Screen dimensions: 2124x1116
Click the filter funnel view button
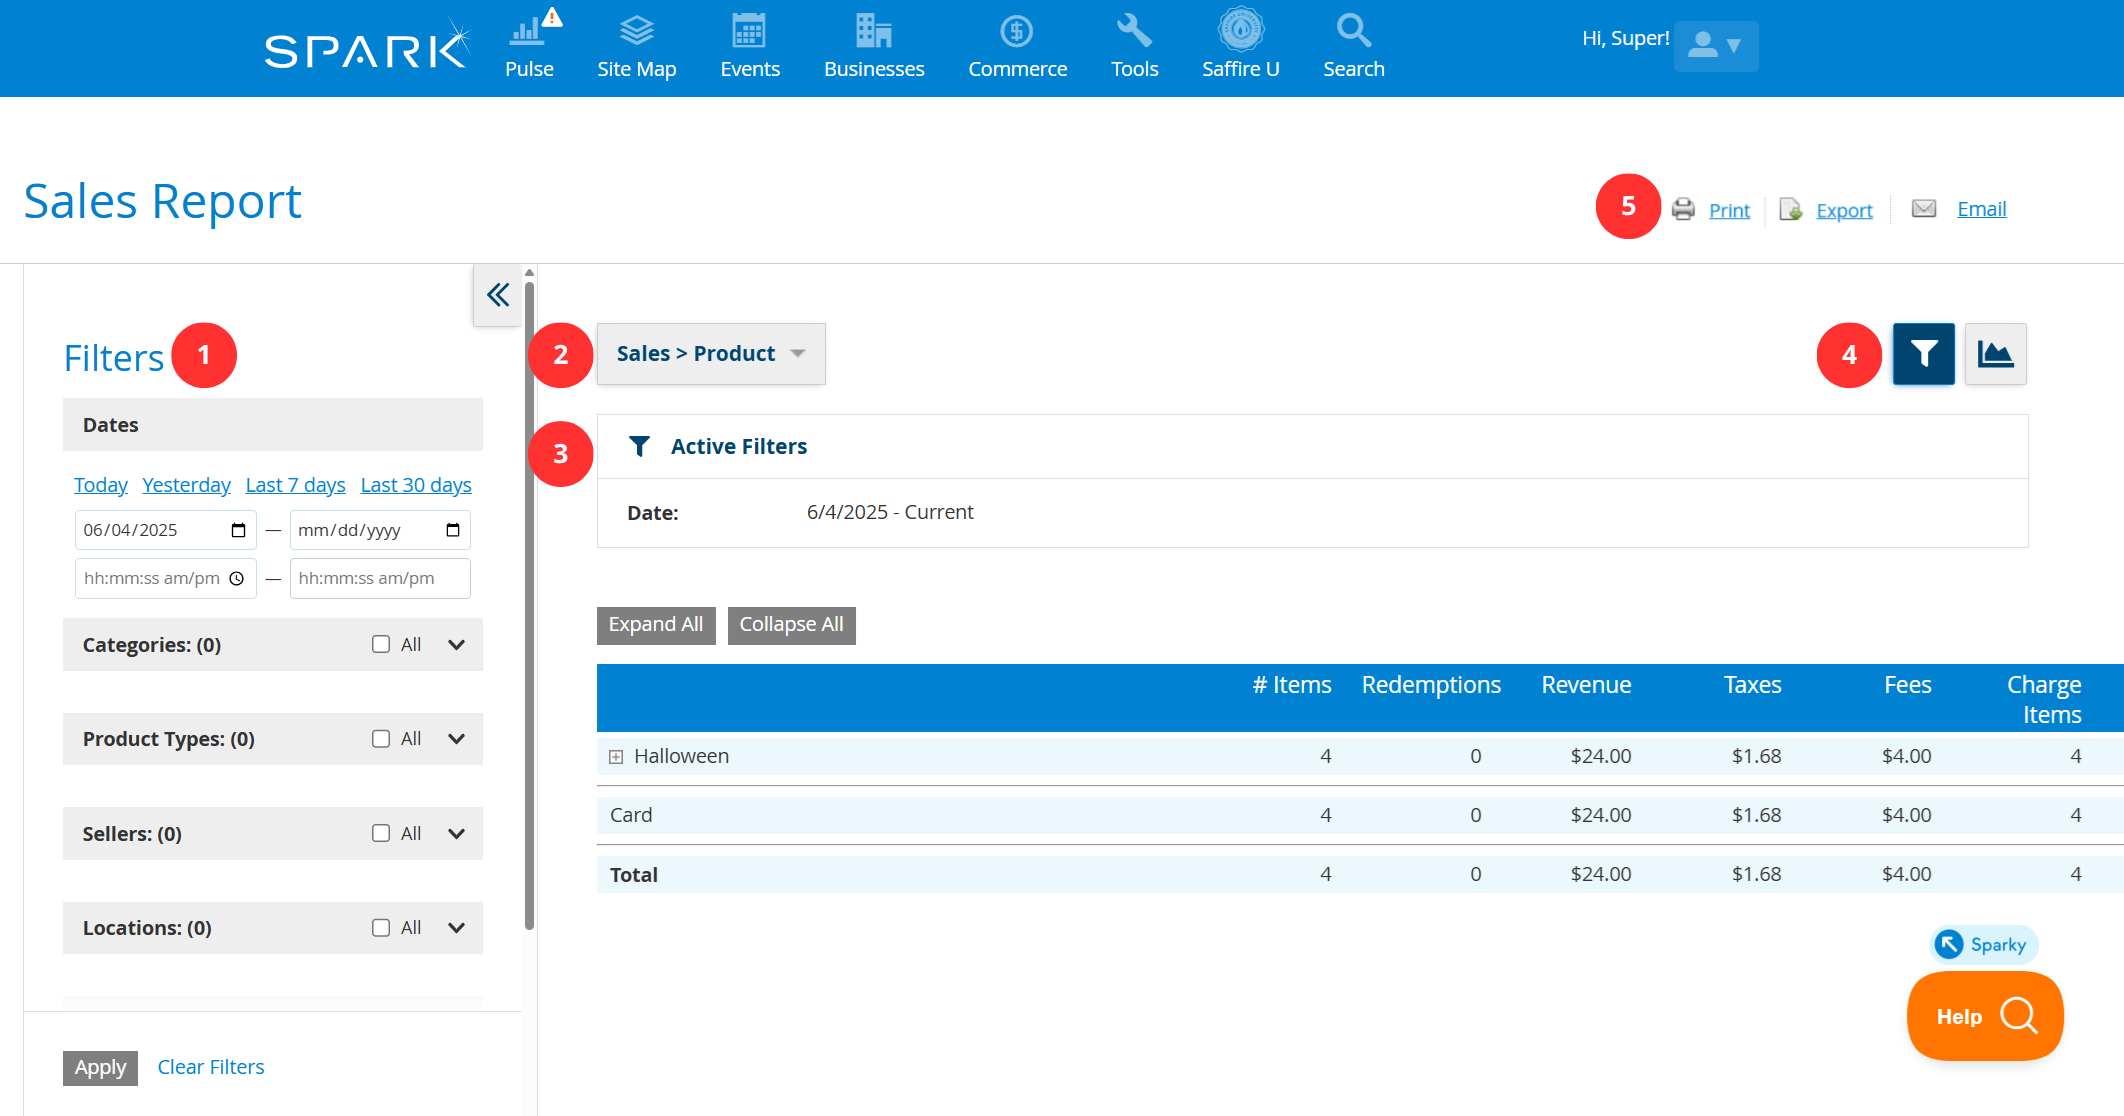coord(1923,354)
